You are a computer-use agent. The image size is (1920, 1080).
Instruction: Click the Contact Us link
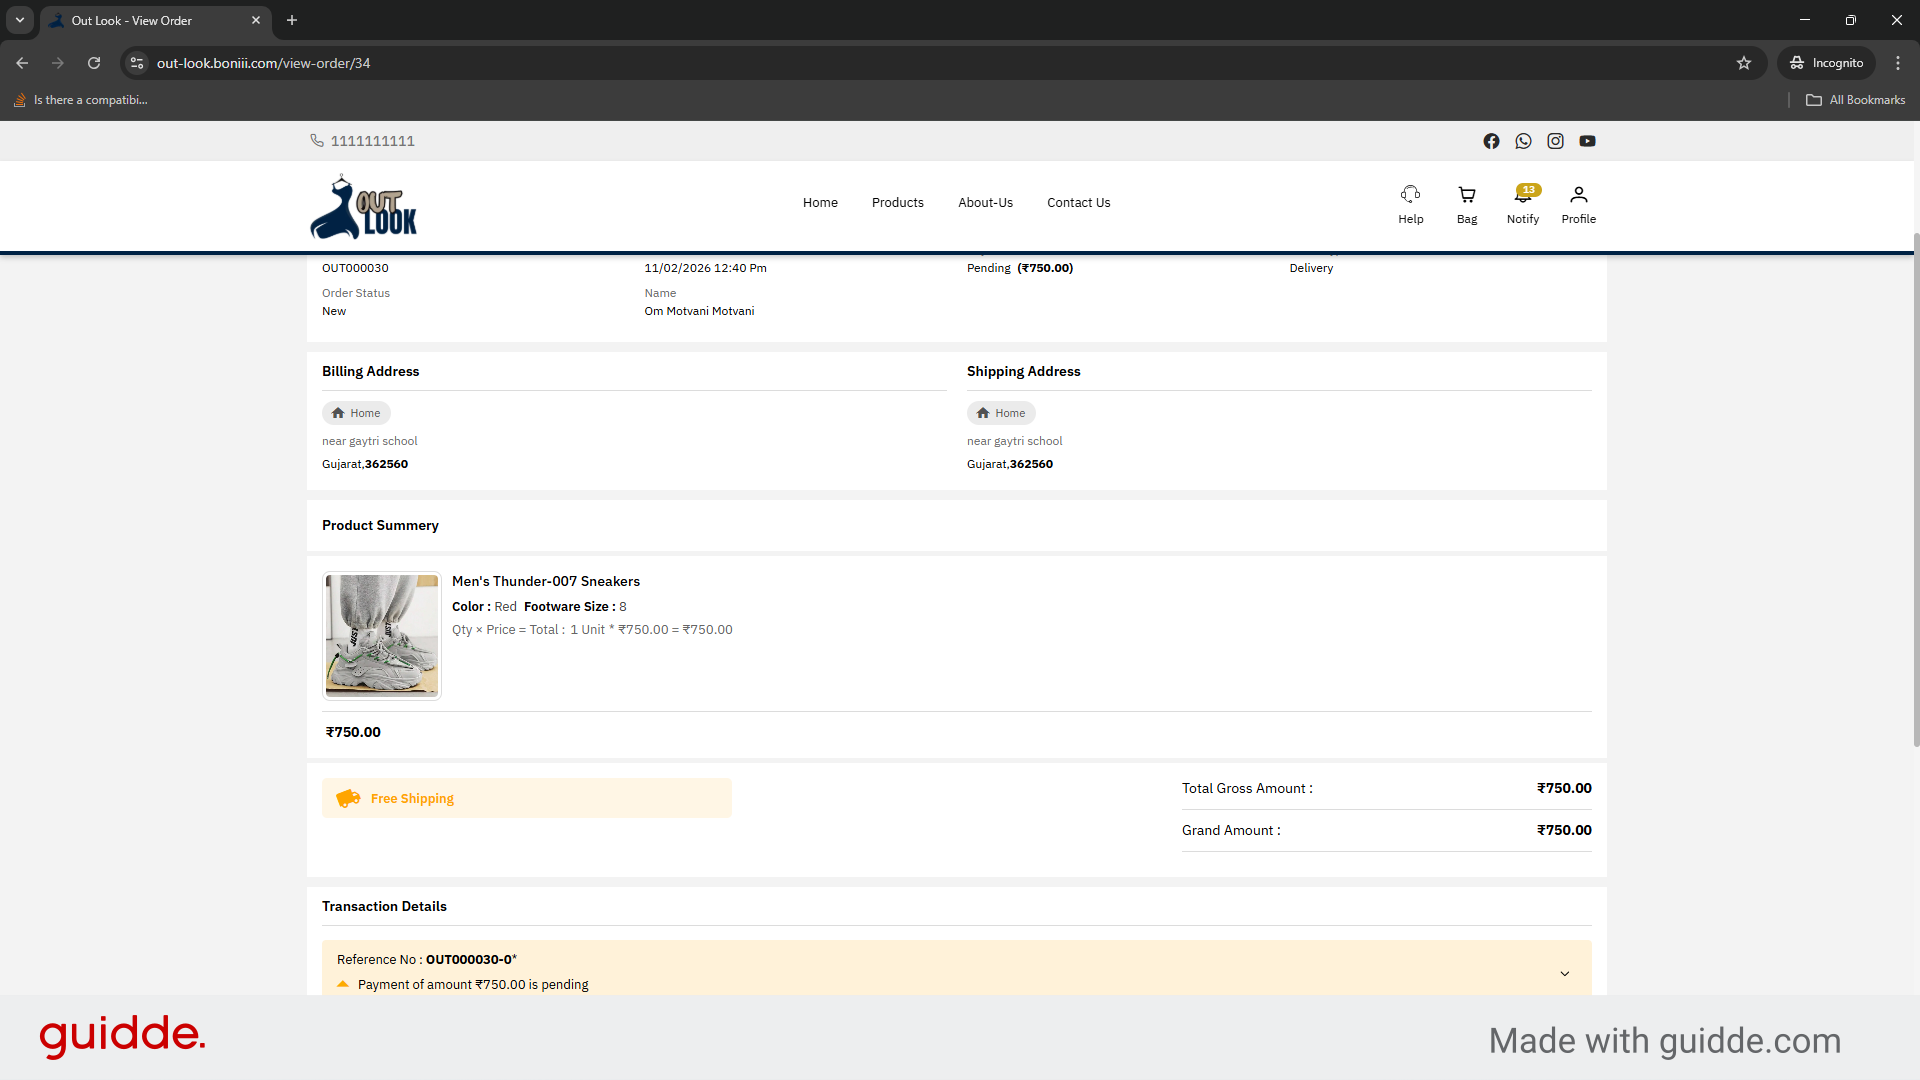1078,202
